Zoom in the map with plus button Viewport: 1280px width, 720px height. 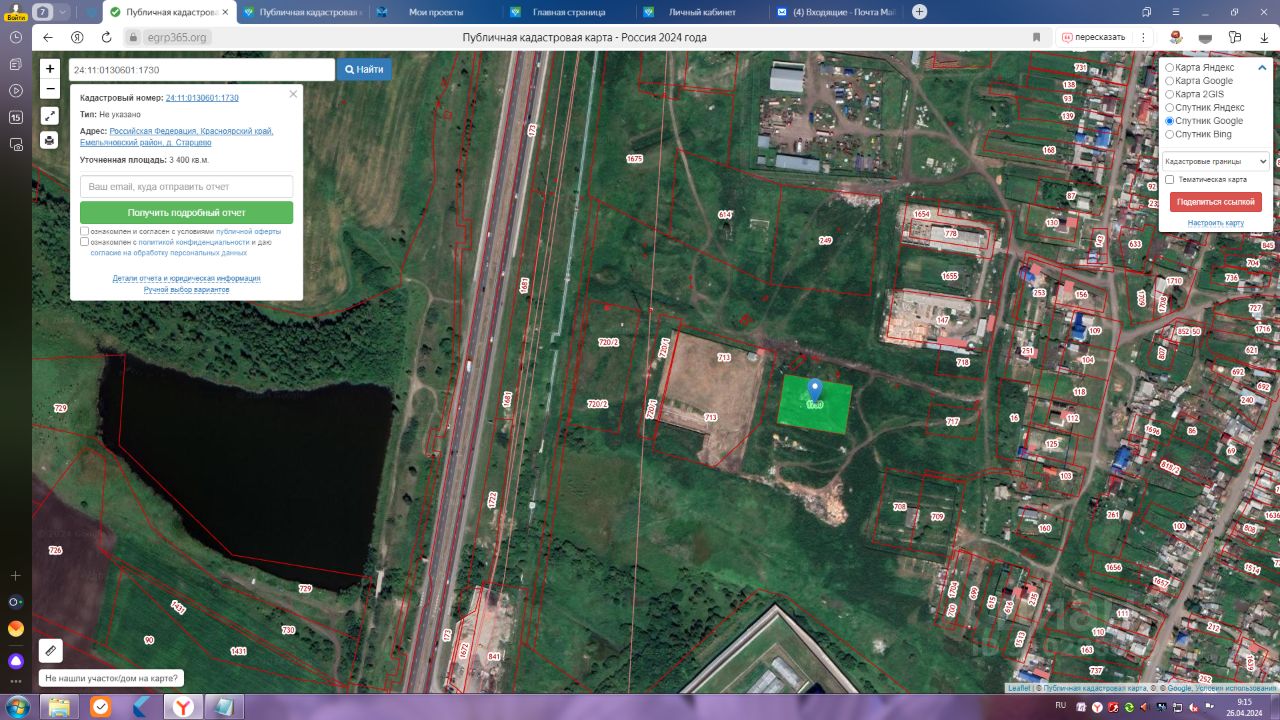[50, 69]
